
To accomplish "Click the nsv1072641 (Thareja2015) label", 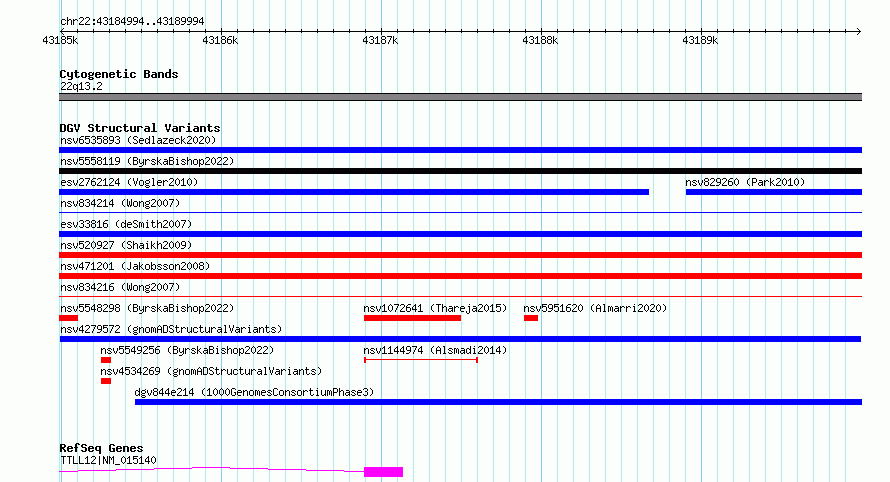I will [435, 308].
